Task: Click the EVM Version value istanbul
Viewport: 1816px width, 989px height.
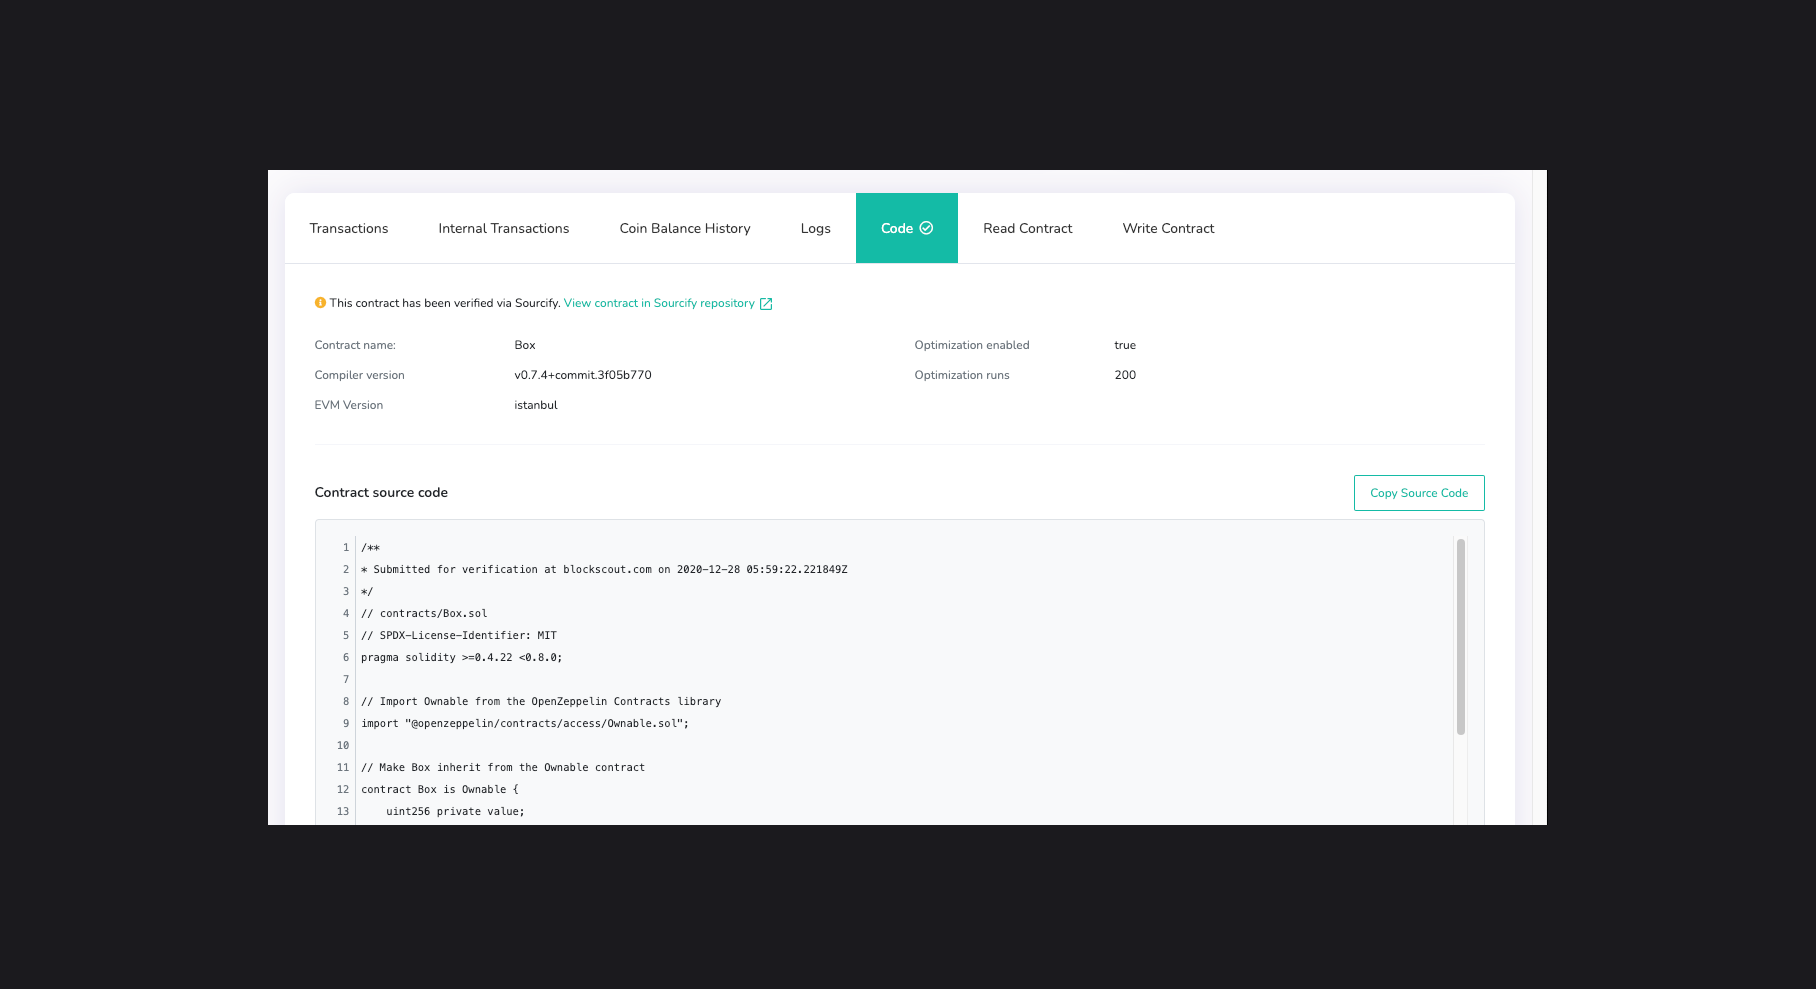Action: 536,405
